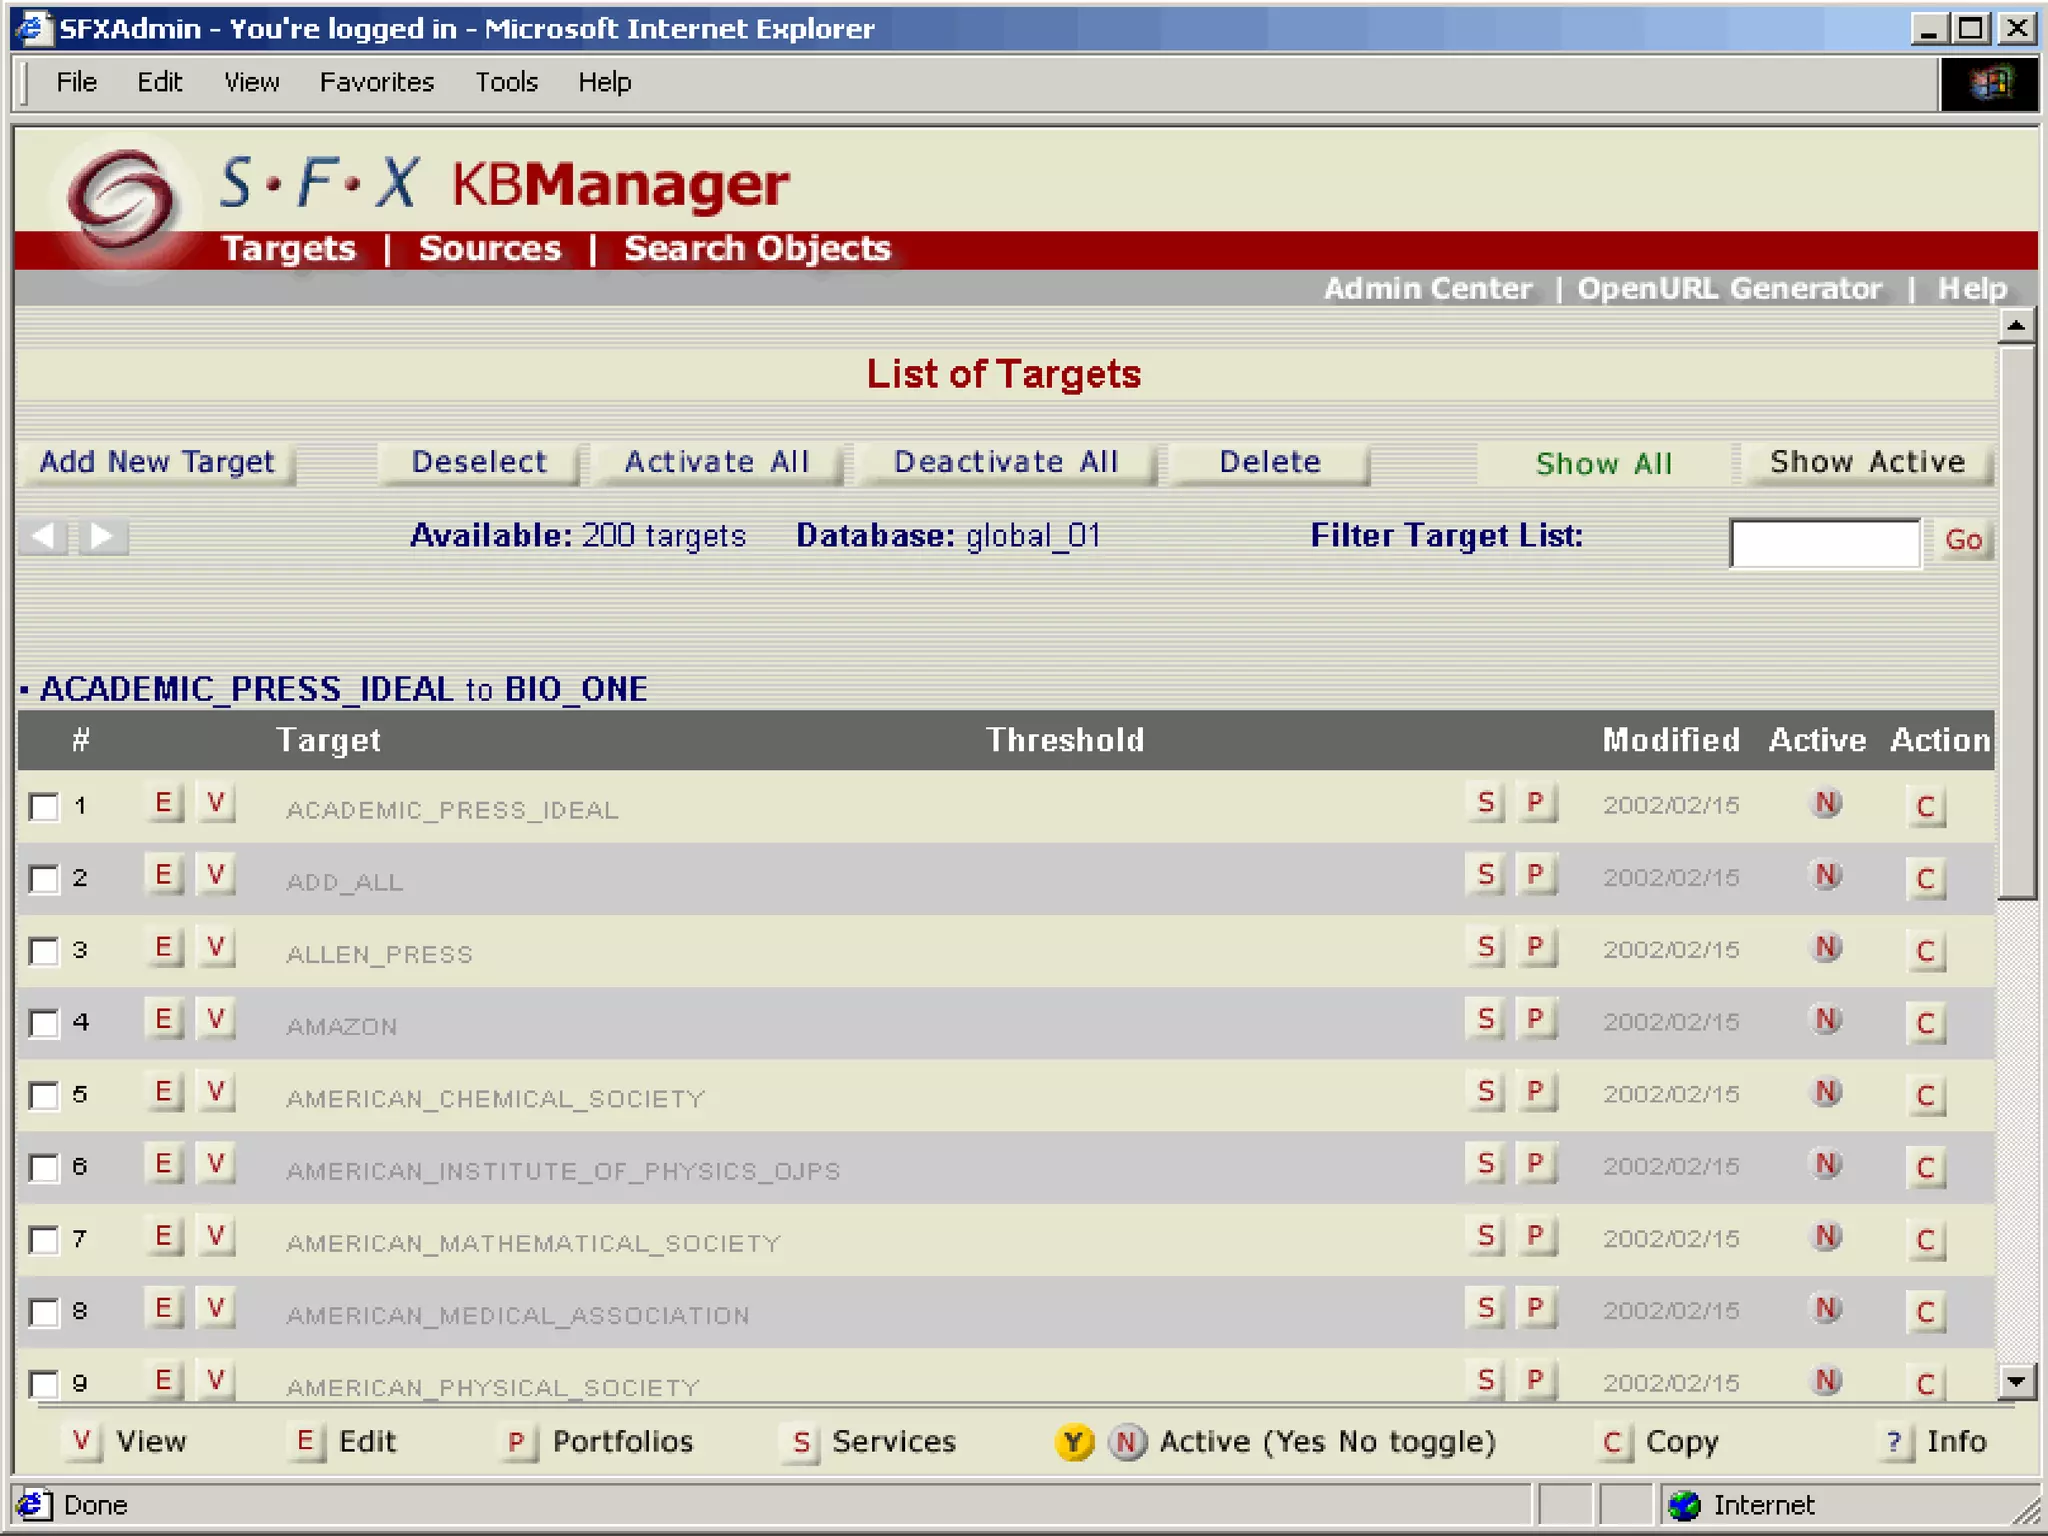The width and height of the screenshot is (2048, 1536).
Task: Check the box for row 4 AMAZON
Action: click(x=44, y=1023)
